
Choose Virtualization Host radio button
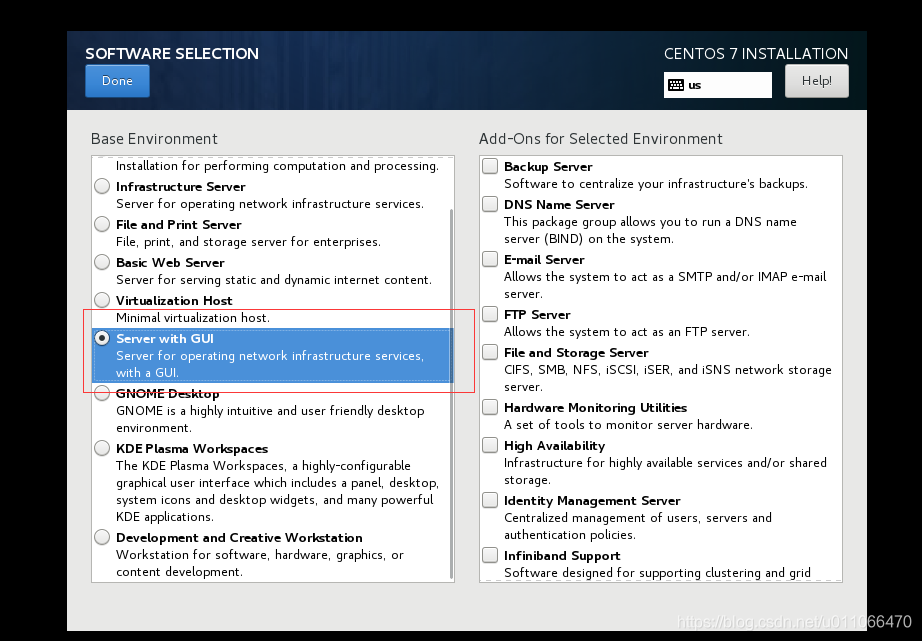point(102,300)
